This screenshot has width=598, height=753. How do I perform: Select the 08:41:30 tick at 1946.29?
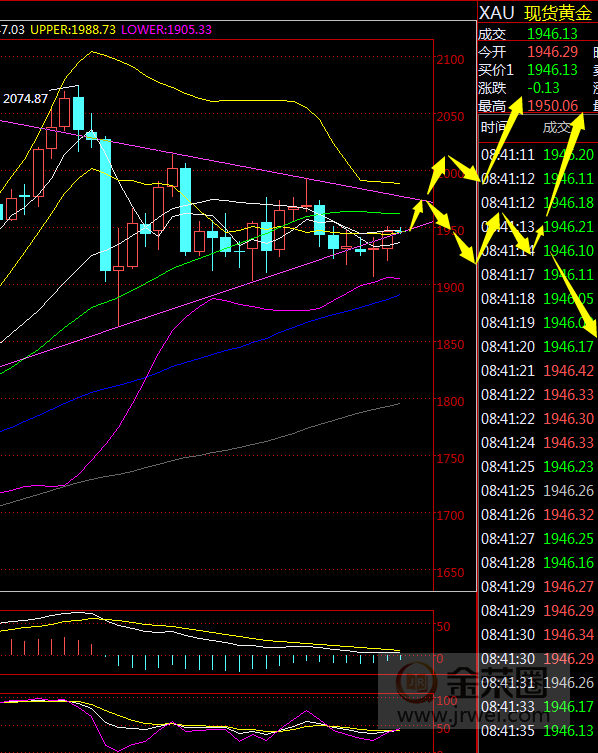[538, 659]
